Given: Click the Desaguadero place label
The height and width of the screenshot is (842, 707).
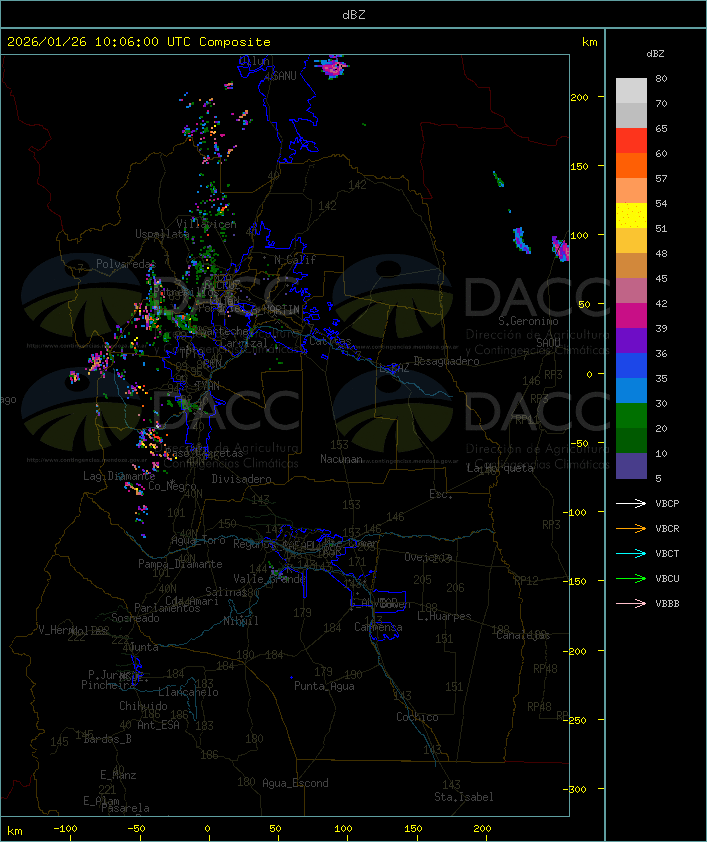Looking at the screenshot, I should 446,361.
